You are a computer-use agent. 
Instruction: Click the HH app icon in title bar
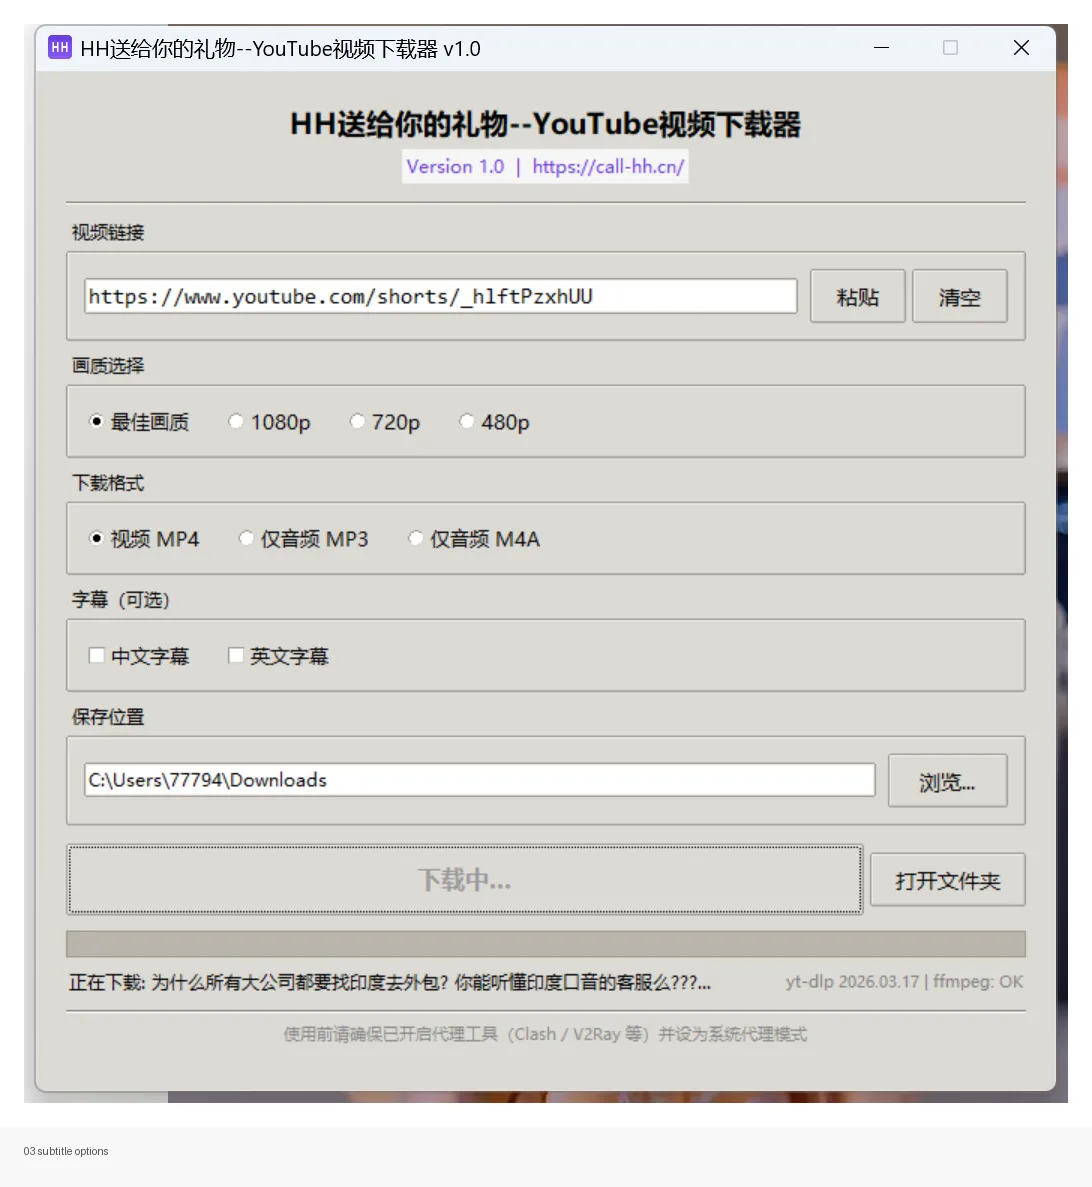(59, 47)
